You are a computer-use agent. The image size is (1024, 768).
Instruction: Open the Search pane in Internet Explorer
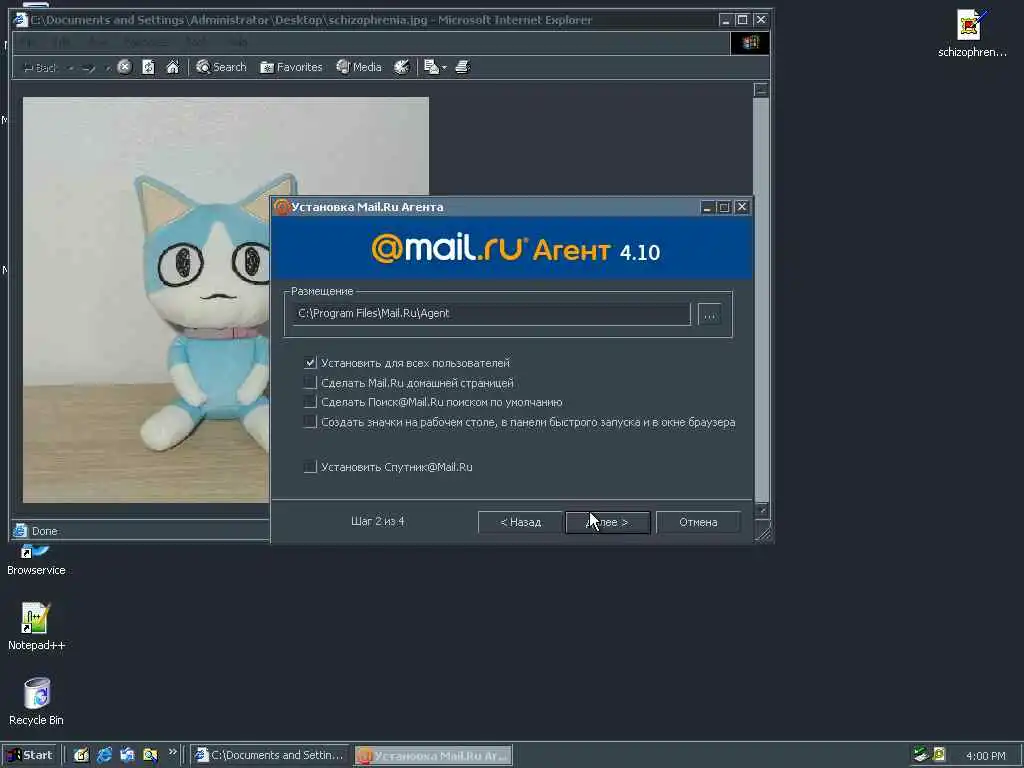(x=221, y=67)
